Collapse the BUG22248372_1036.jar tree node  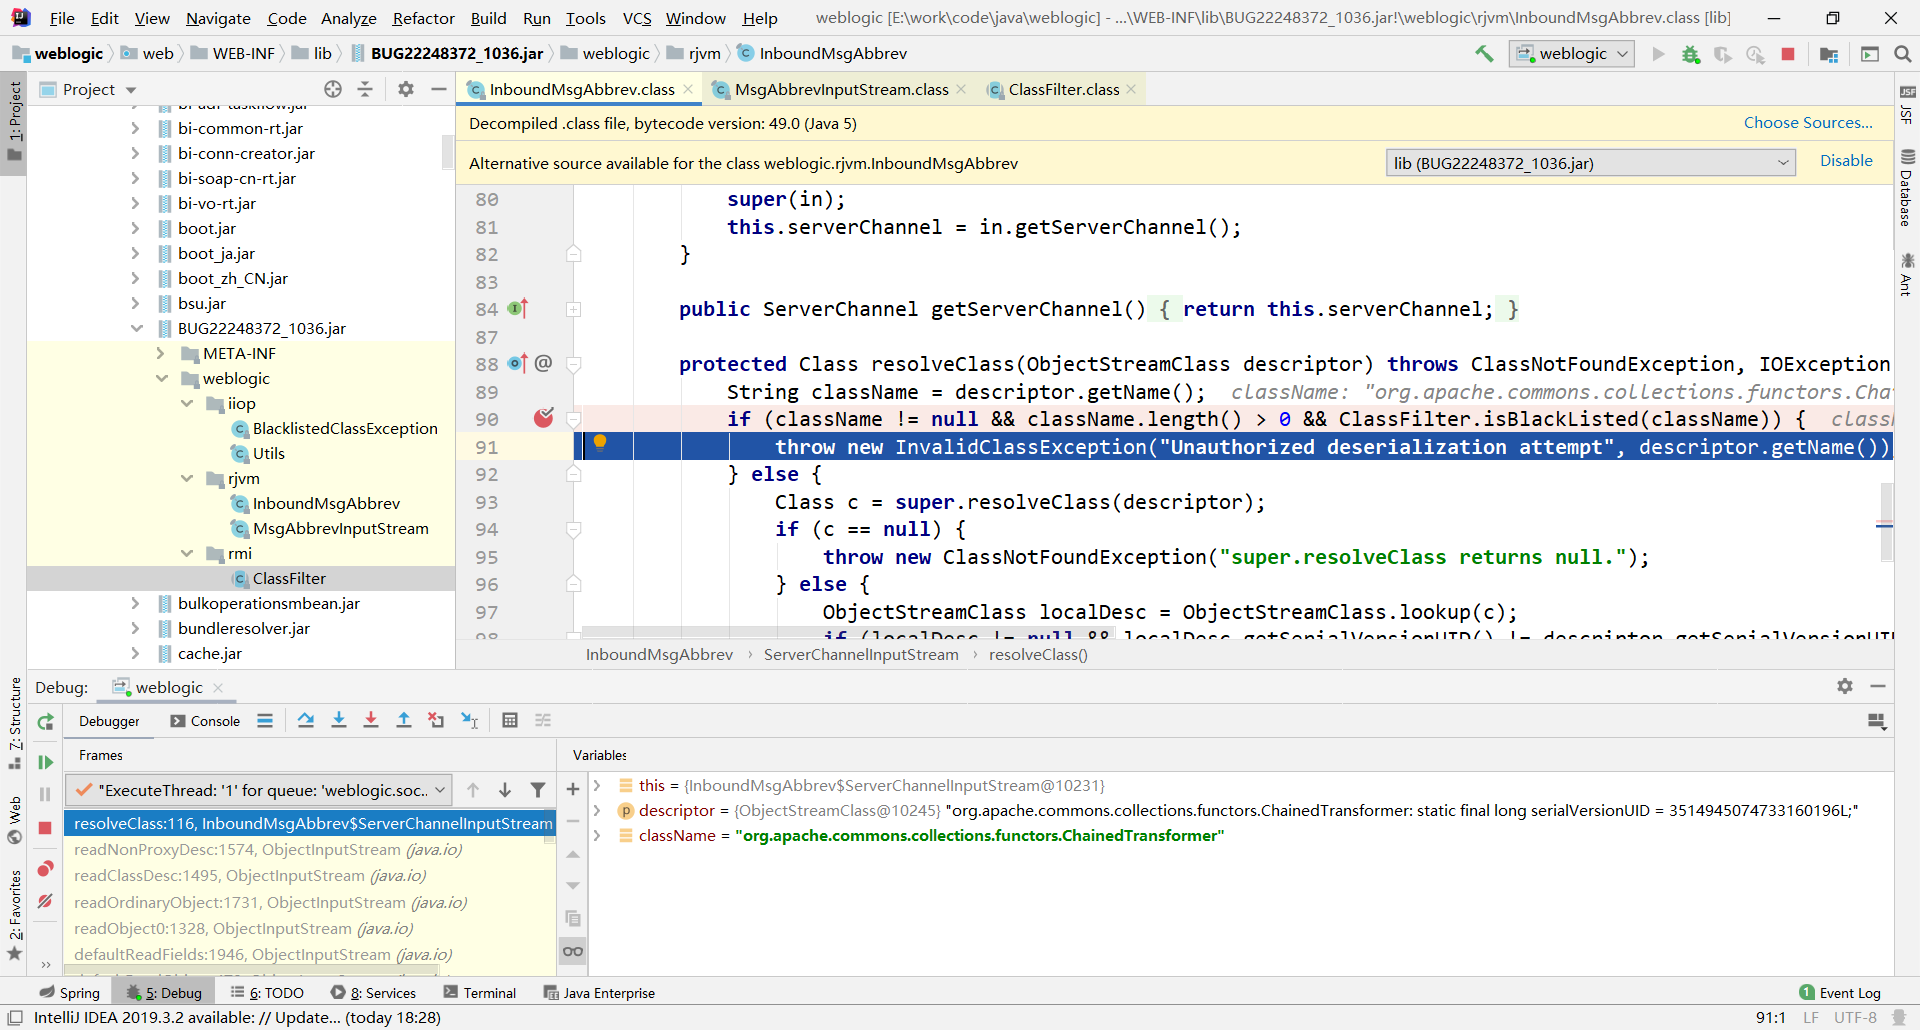tap(136, 329)
